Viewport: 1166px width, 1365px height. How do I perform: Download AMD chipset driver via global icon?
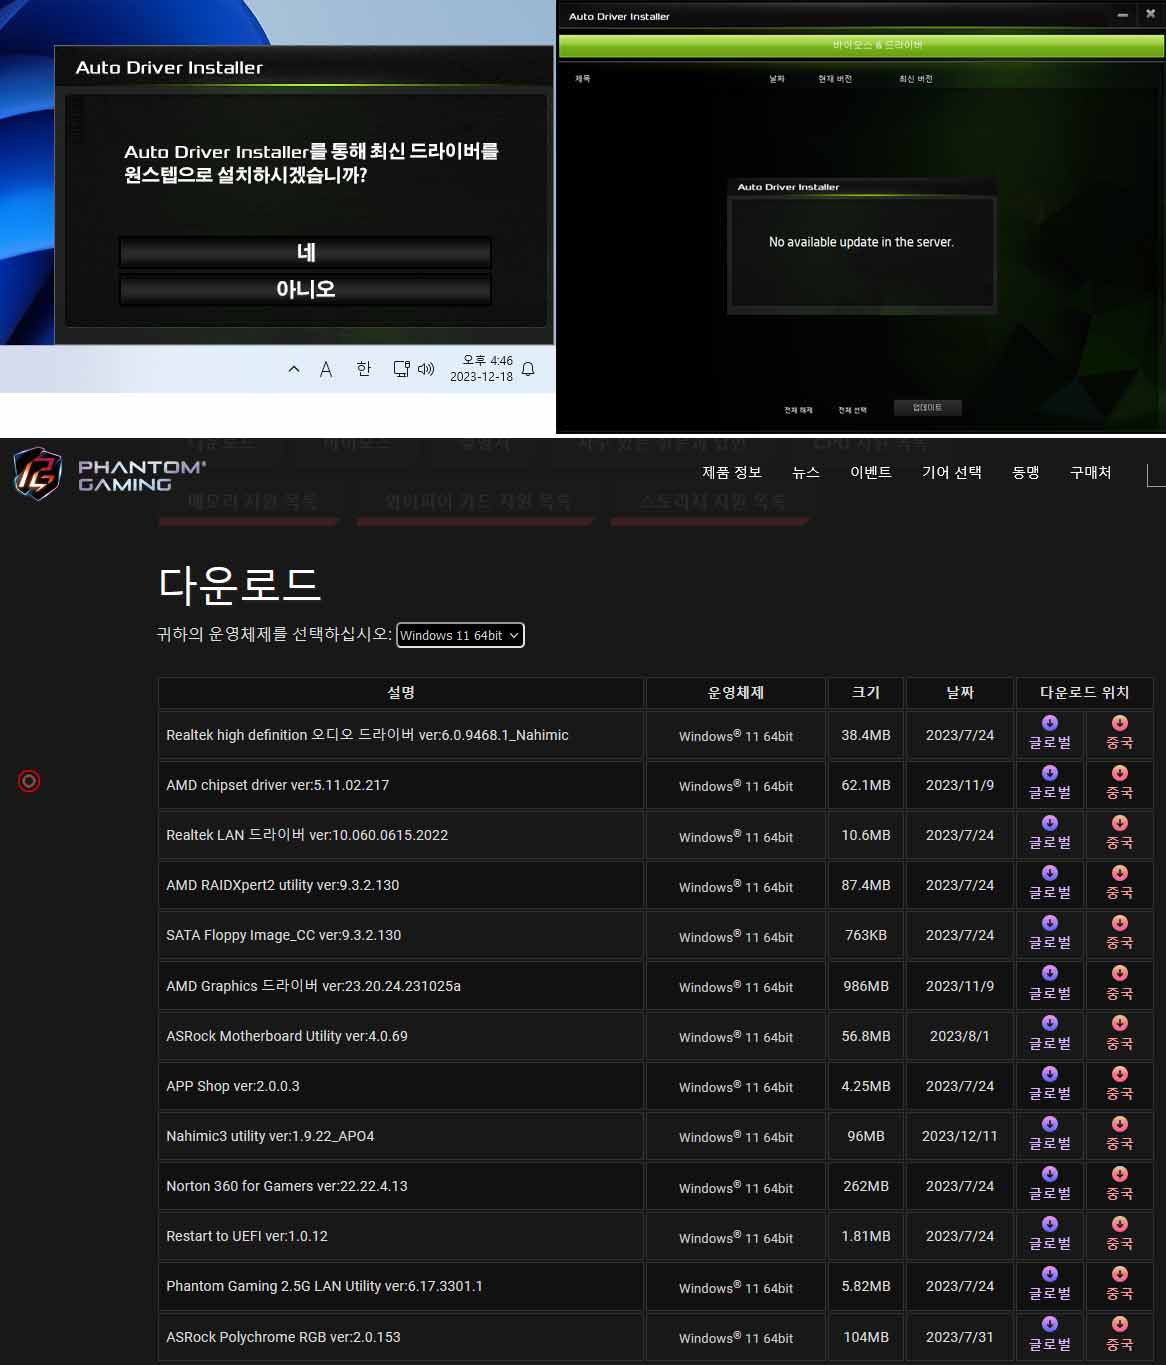[1050, 773]
